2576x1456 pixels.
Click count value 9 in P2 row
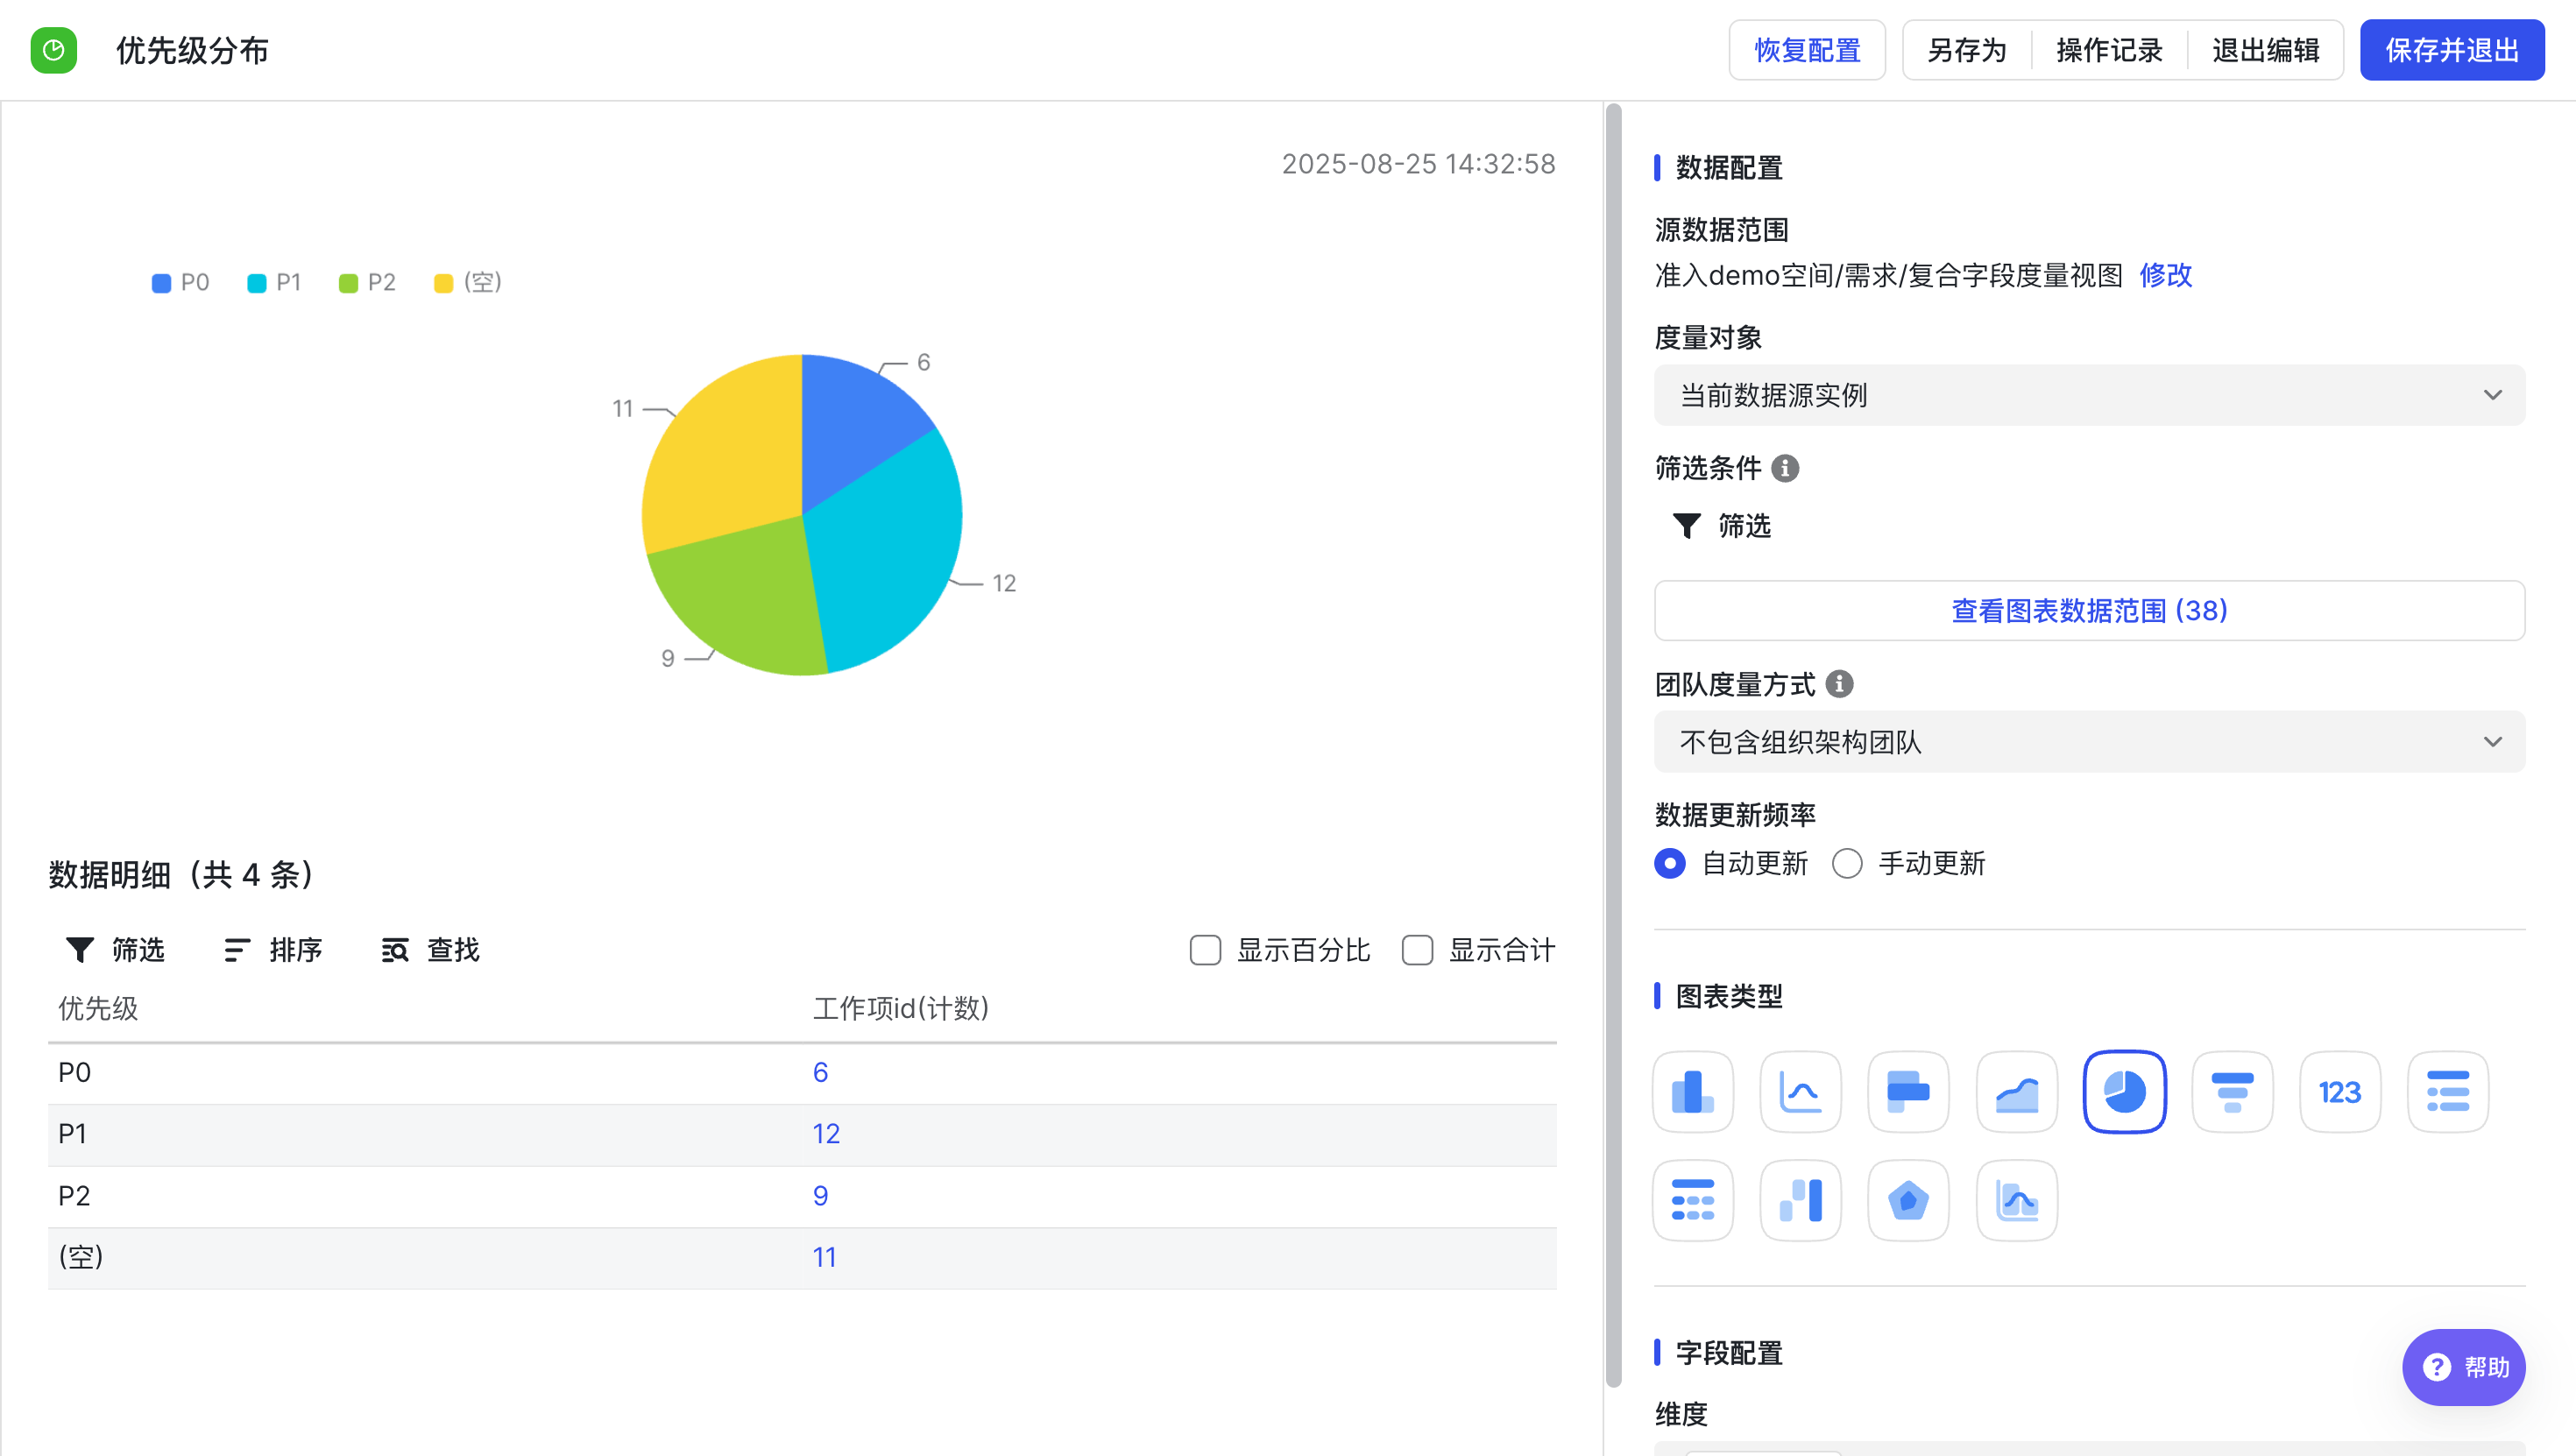tap(820, 1196)
